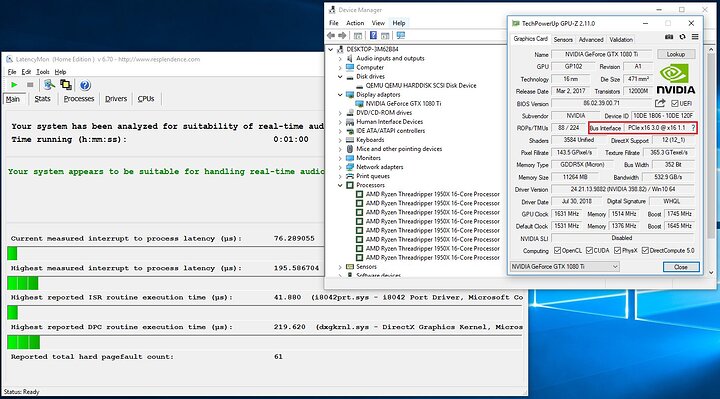
Task: Expand the Network adapters node
Action: (x=340, y=167)
